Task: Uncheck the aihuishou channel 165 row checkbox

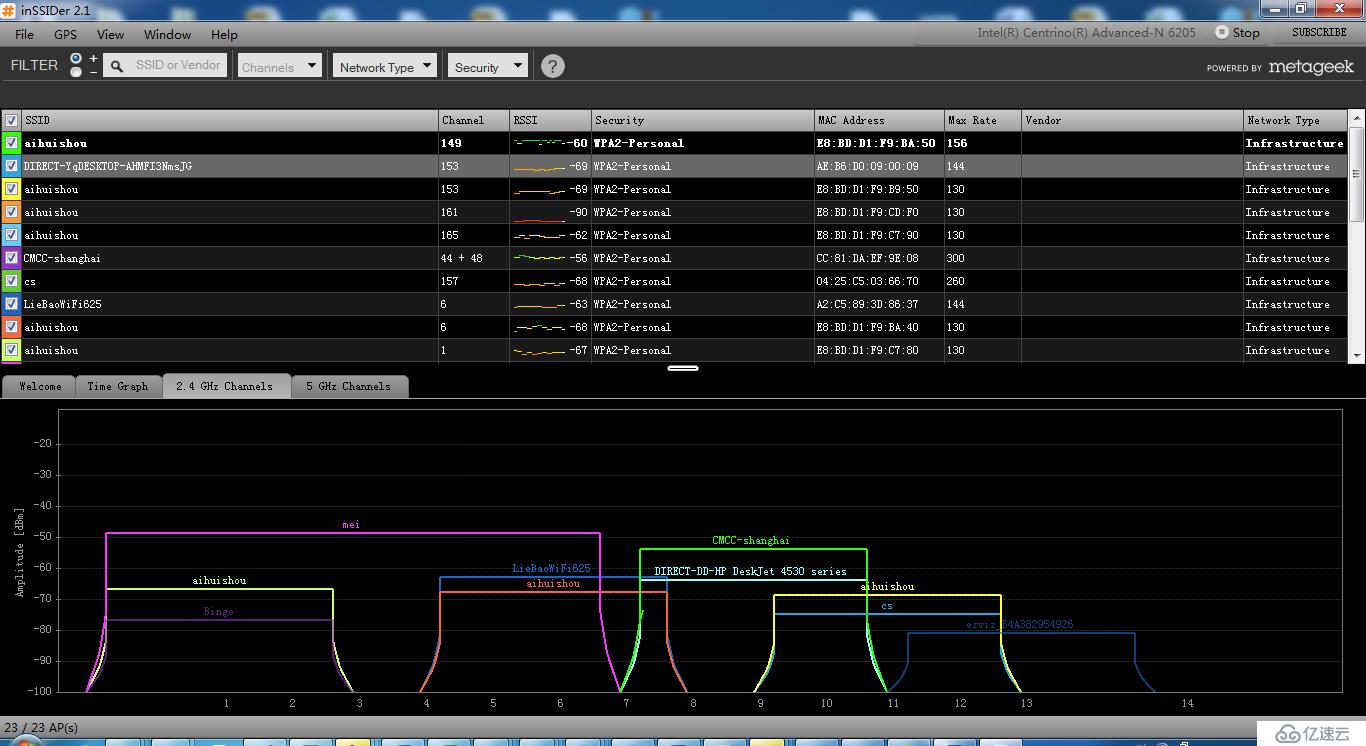Action: pyautogui.click(x=11, y=235)
